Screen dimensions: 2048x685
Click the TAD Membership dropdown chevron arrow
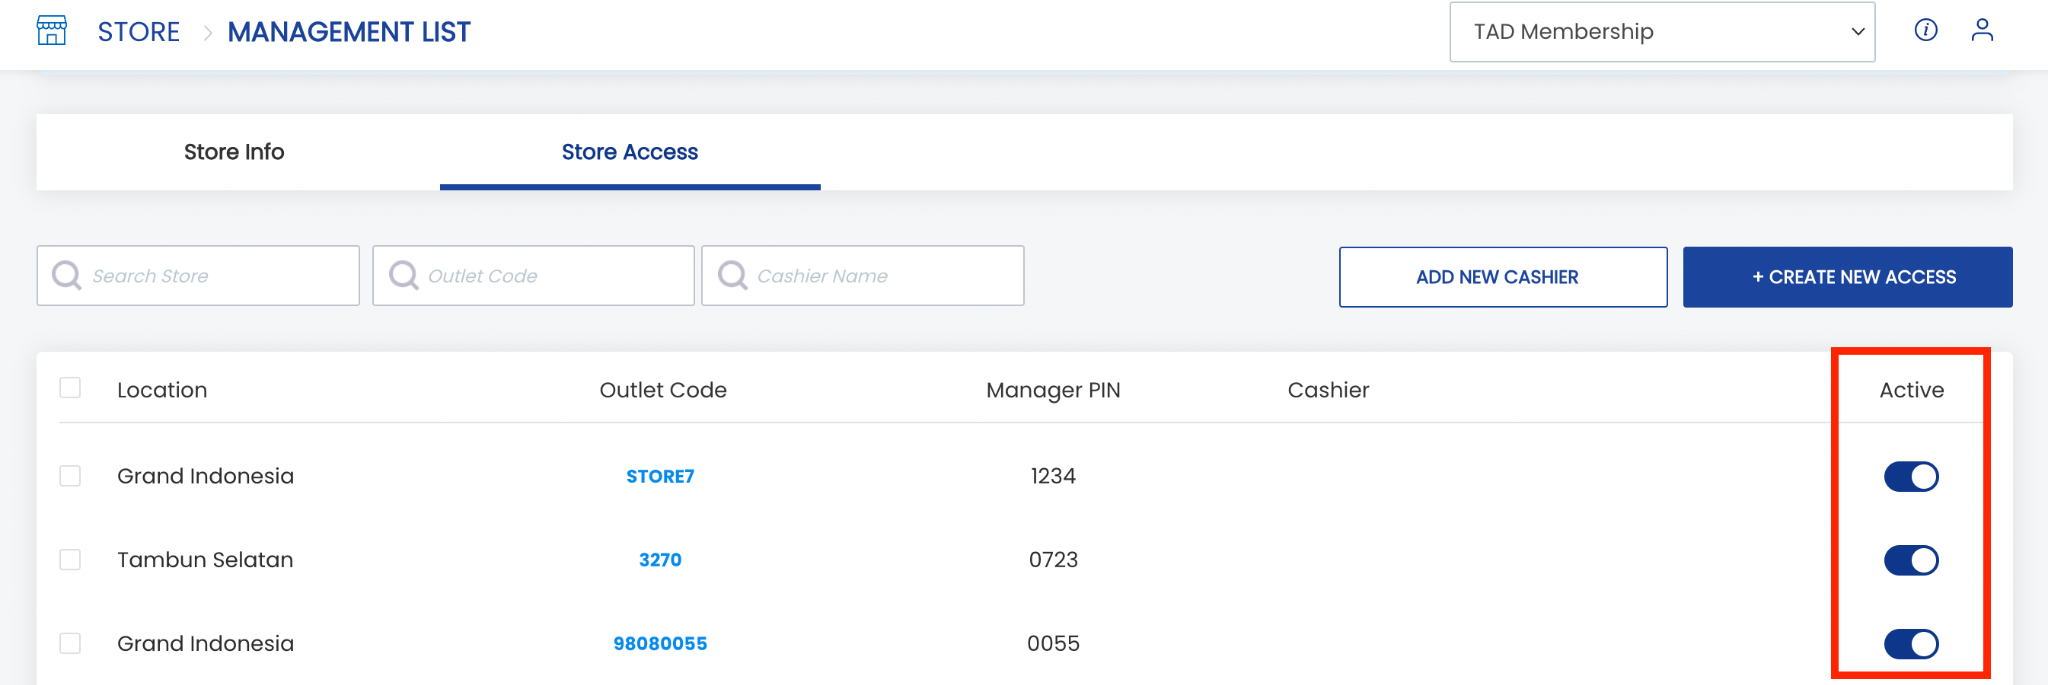1857,32
